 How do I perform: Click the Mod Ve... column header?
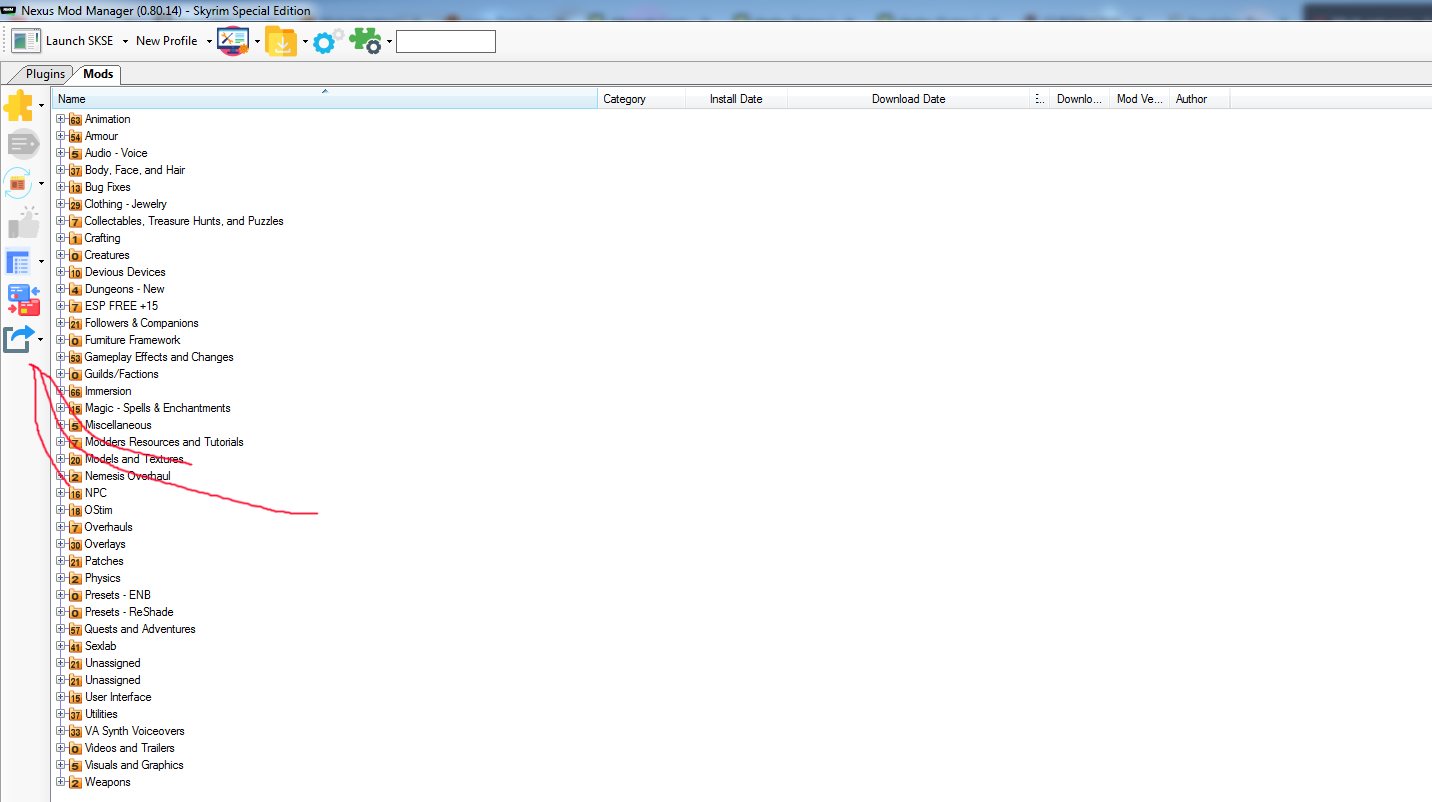click(1140, 99)
